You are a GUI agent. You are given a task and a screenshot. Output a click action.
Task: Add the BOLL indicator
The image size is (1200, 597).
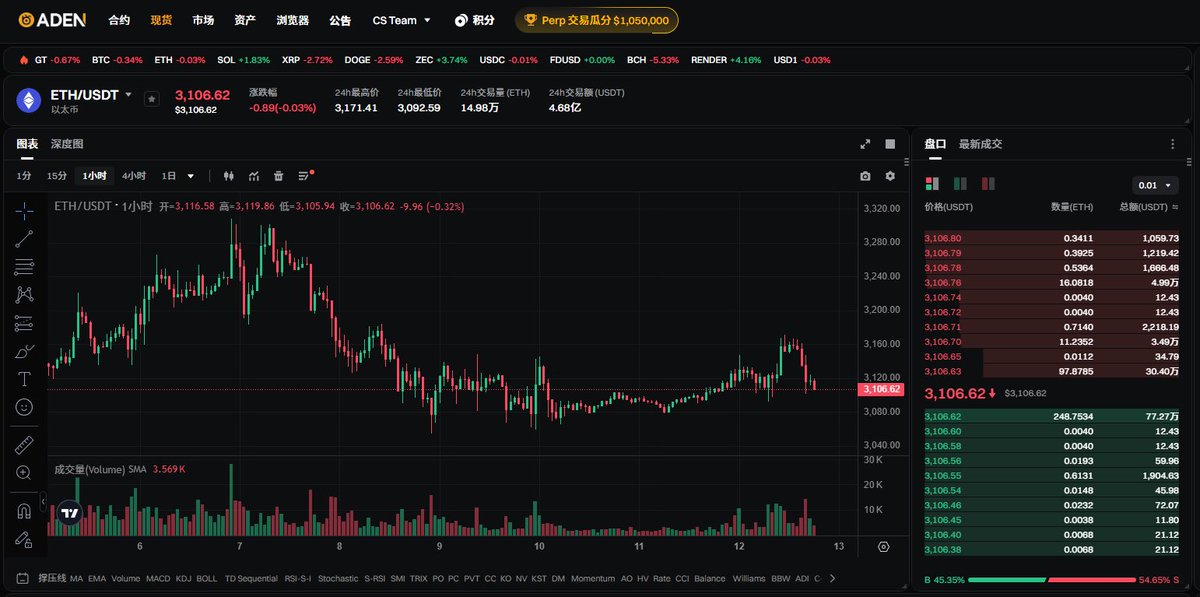coord(207,578)
